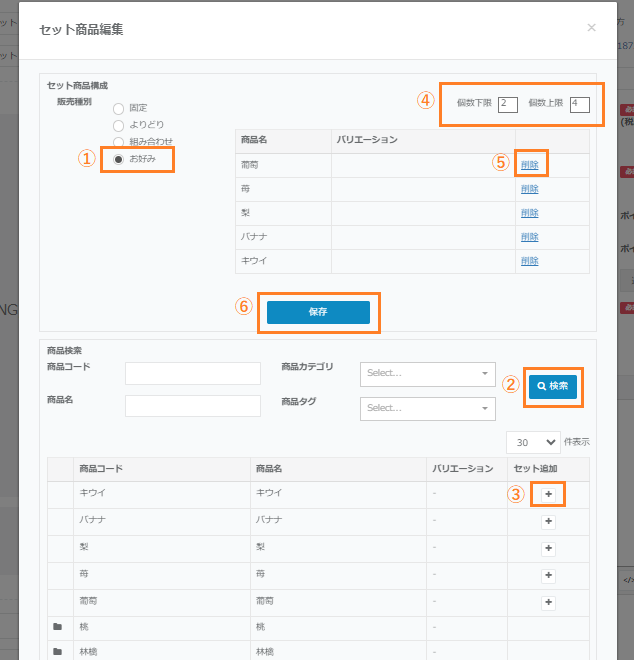Open the 商品カテゴリ select dropdown

[x=427, y=373]
